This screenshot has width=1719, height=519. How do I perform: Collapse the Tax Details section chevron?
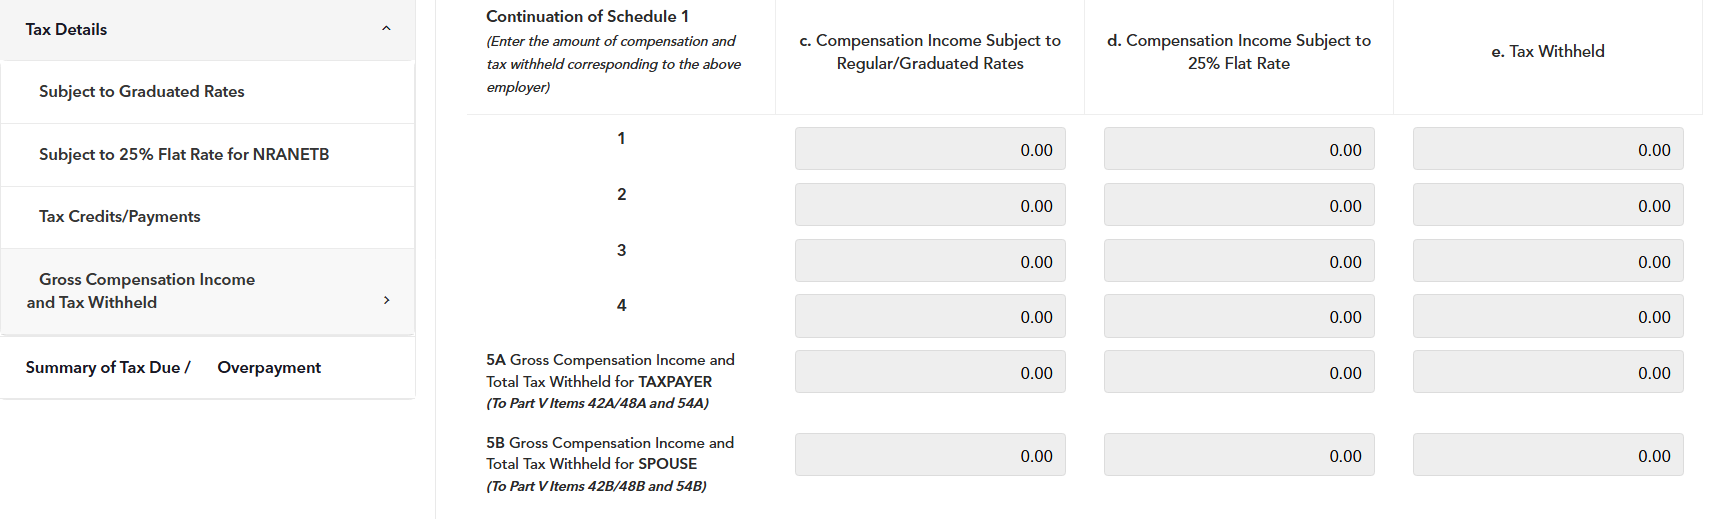(386, 29)
